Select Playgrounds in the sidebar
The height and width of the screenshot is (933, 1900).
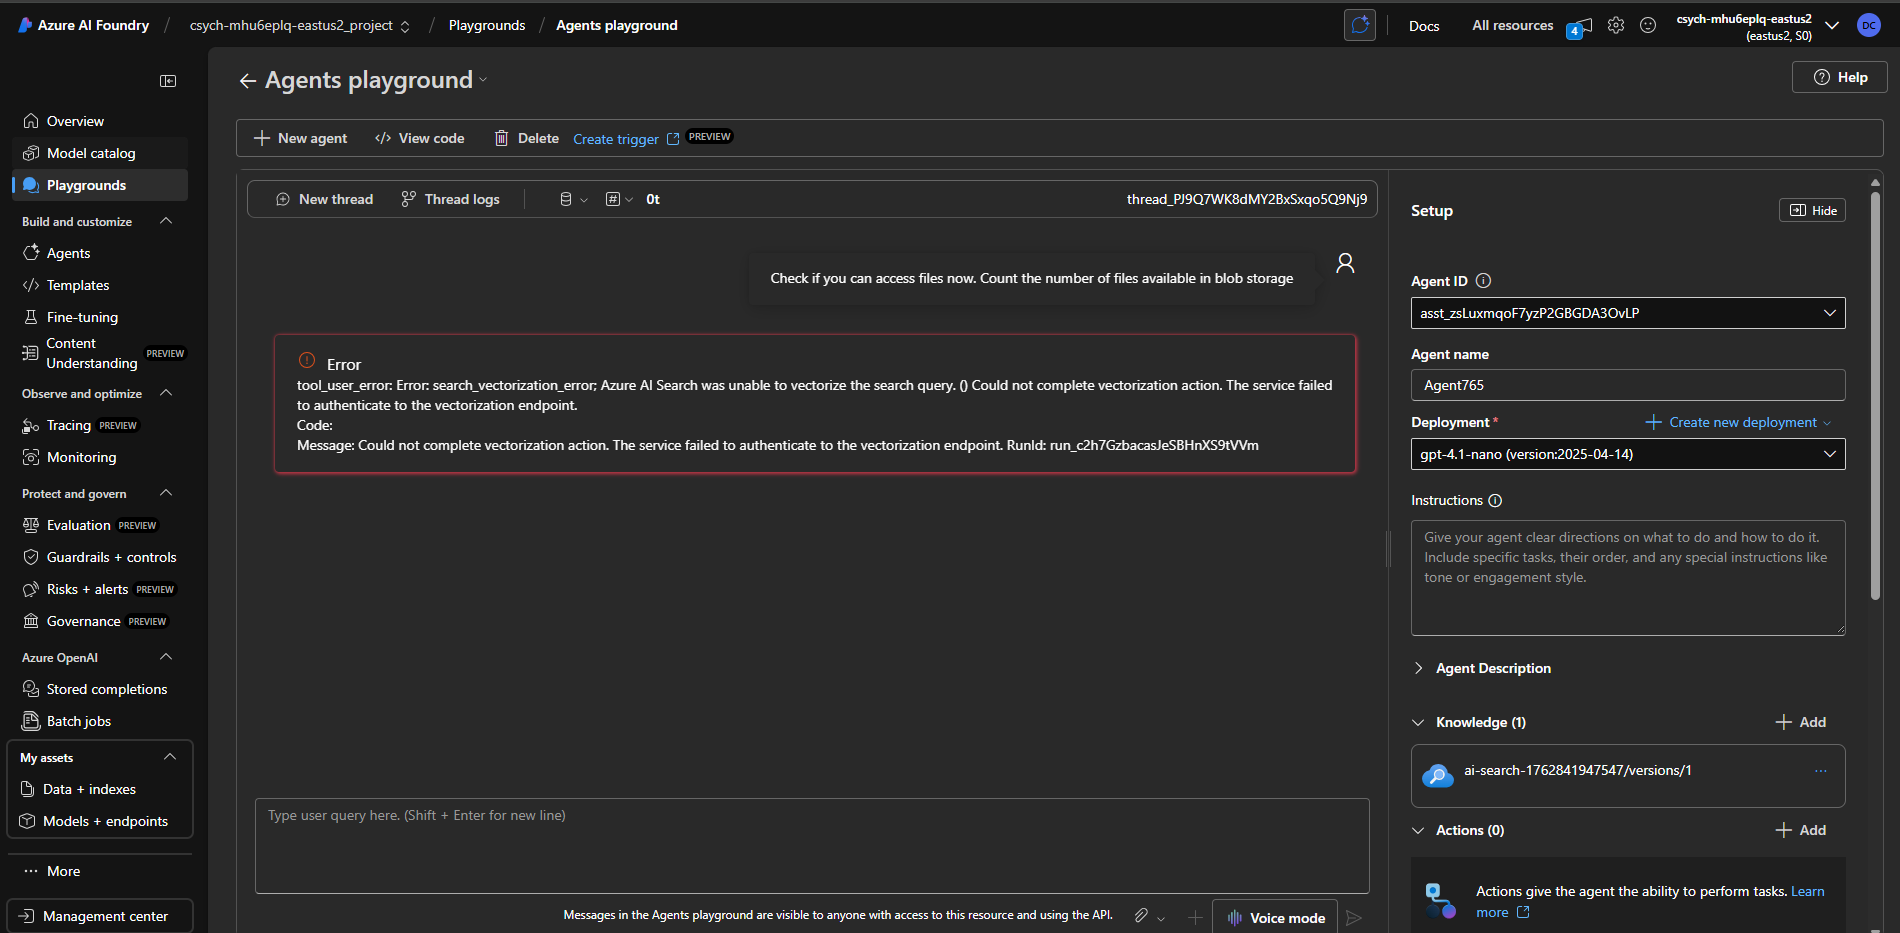(100, 185)
